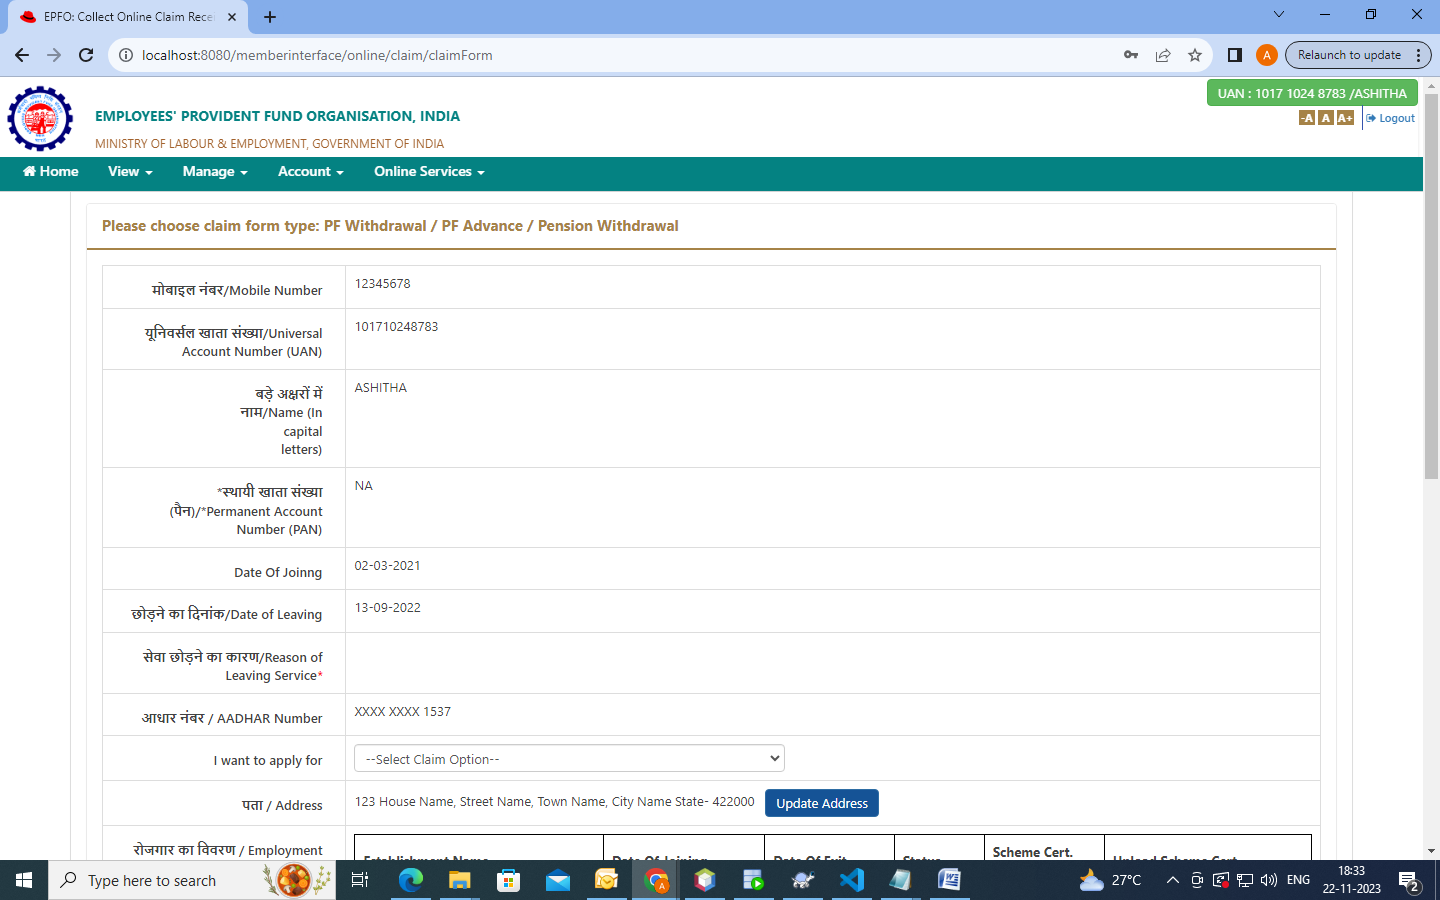Click the leaving date 13-09-2022
This screenshot has height=900, width=1440.
coord(388,608)
